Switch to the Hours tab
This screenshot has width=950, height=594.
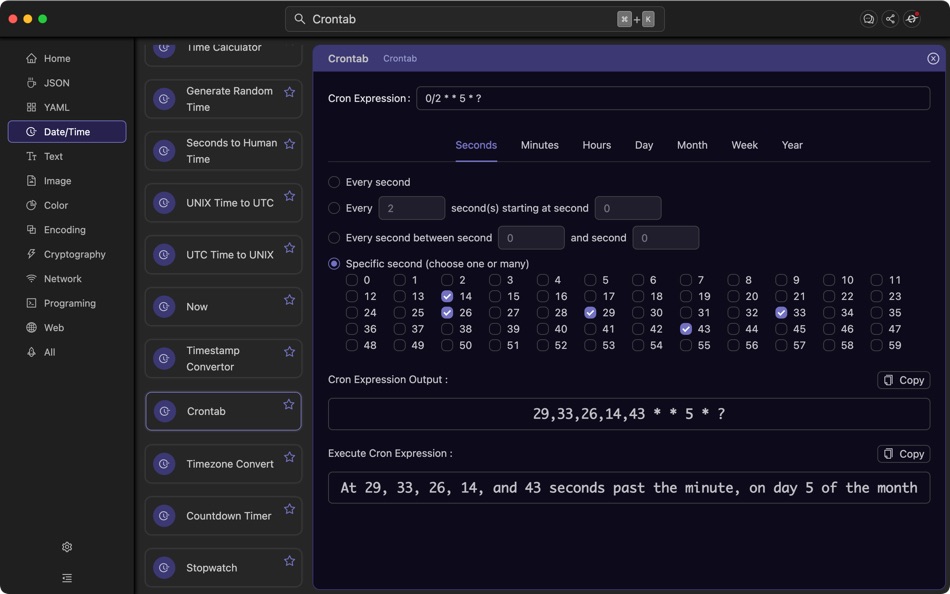pyautogui.click(x=597, y=145)
